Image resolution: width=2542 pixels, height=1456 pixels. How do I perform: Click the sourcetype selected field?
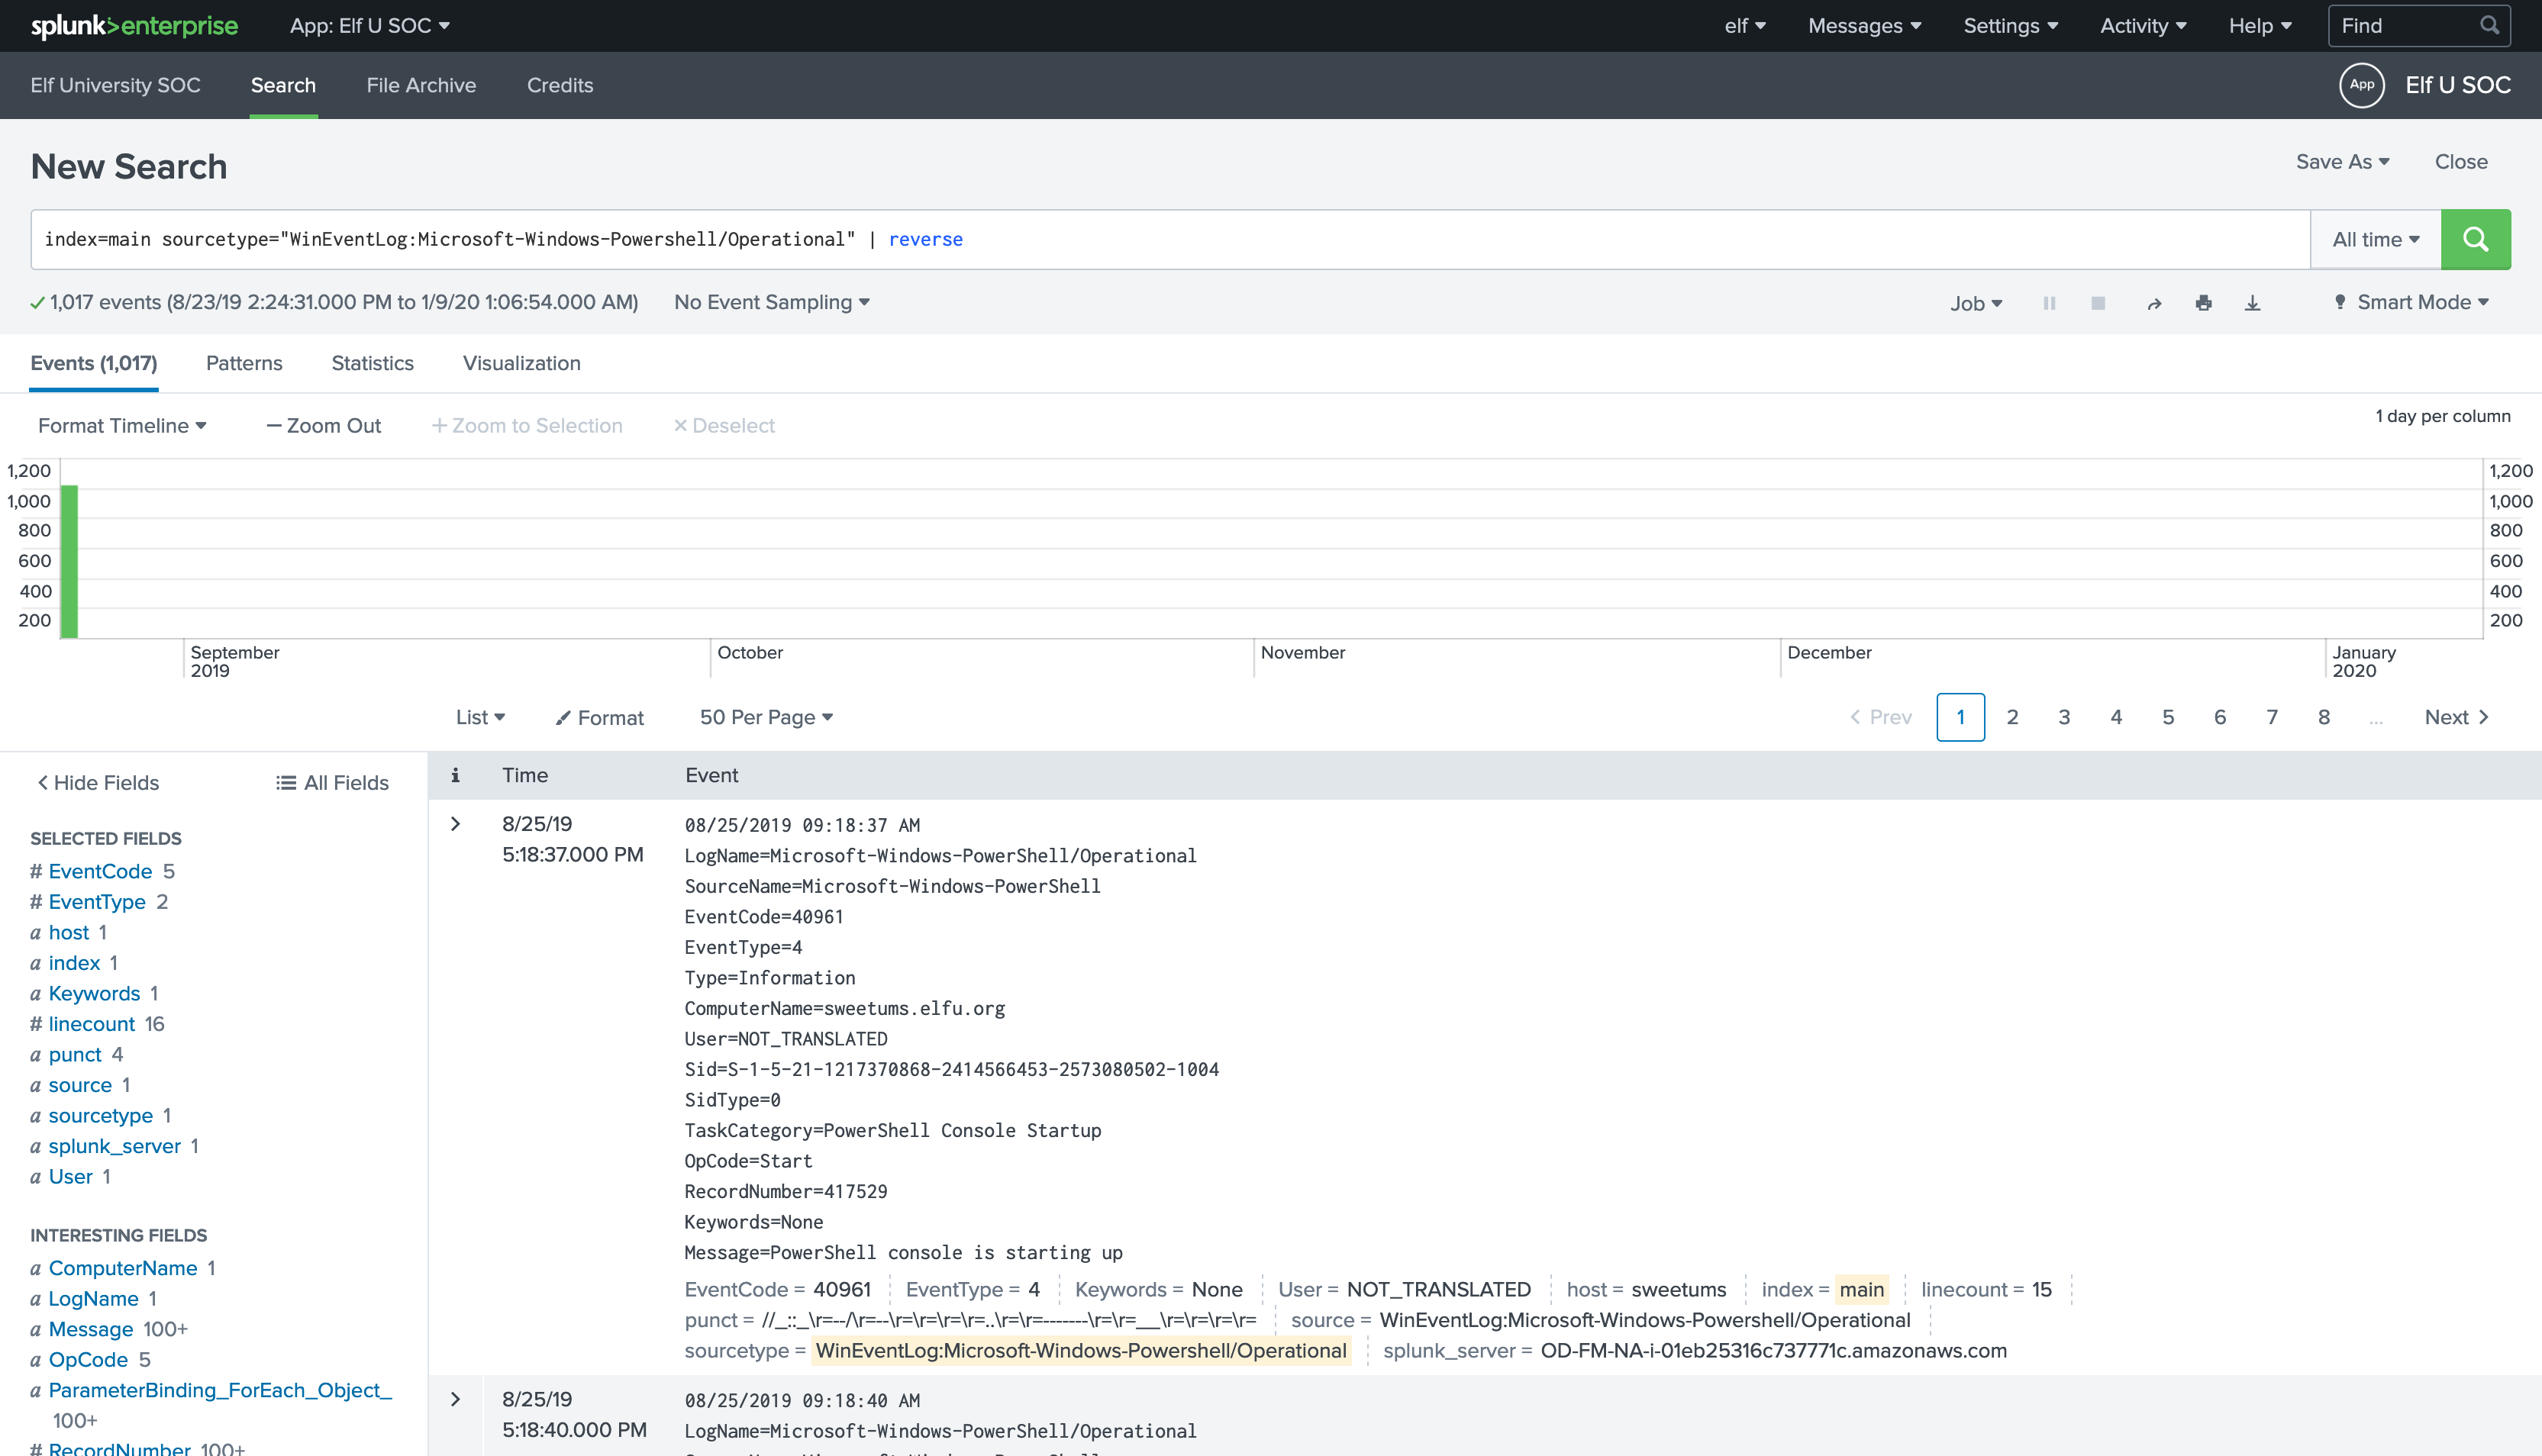[x=100, y=1116]
